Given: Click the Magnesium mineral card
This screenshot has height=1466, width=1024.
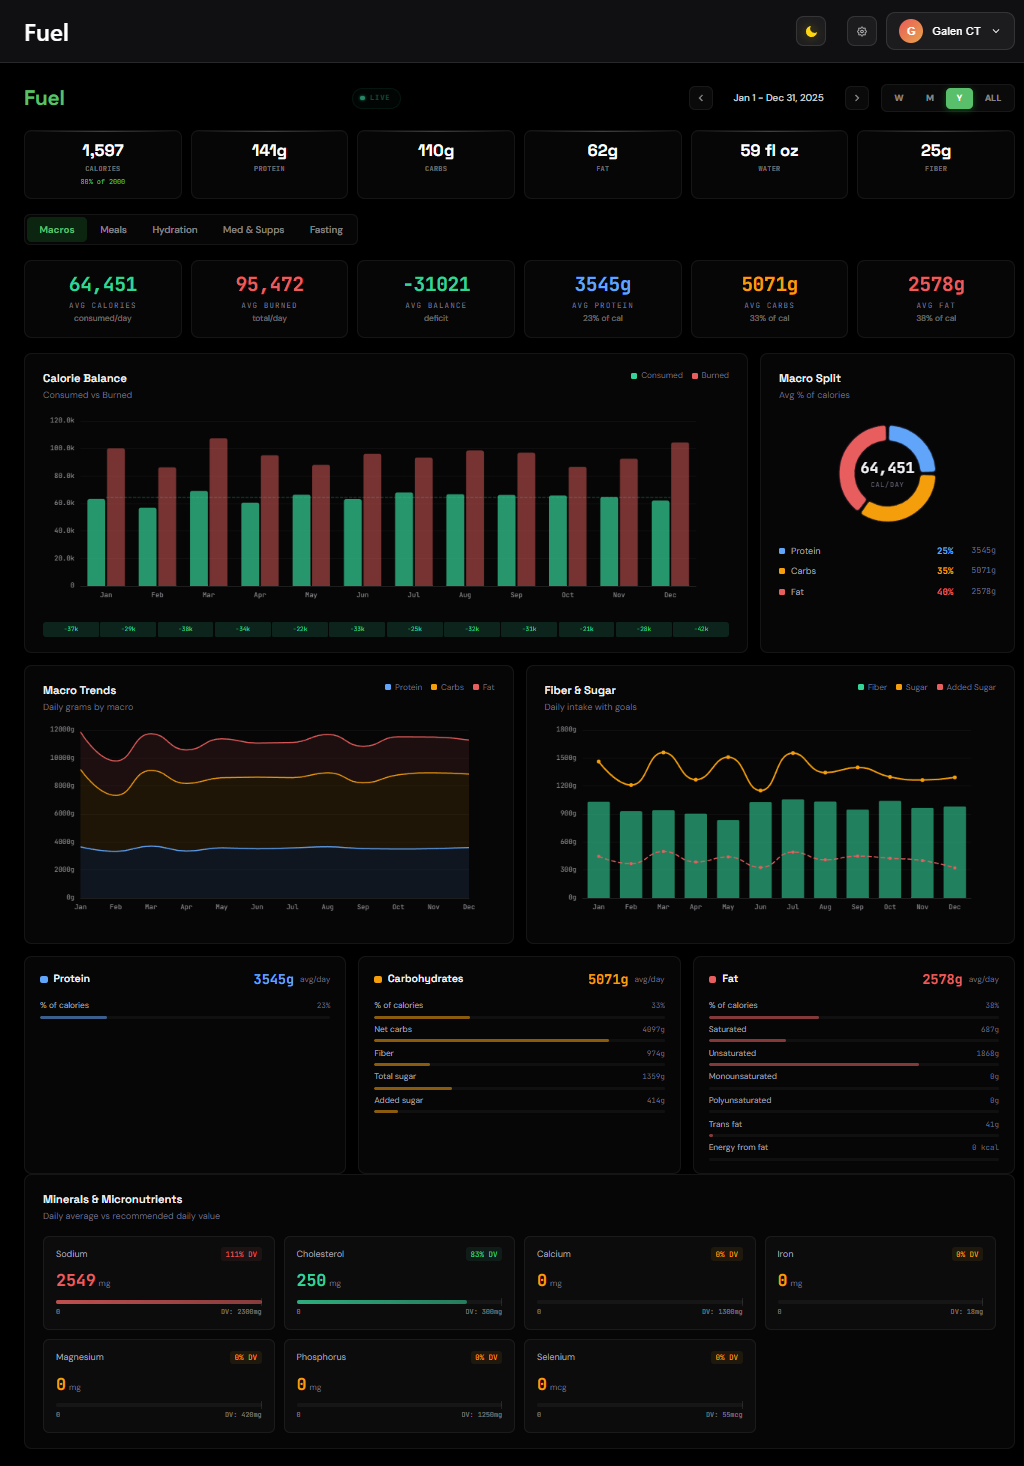Looking at the screenshot, I should coord(159,1386).
